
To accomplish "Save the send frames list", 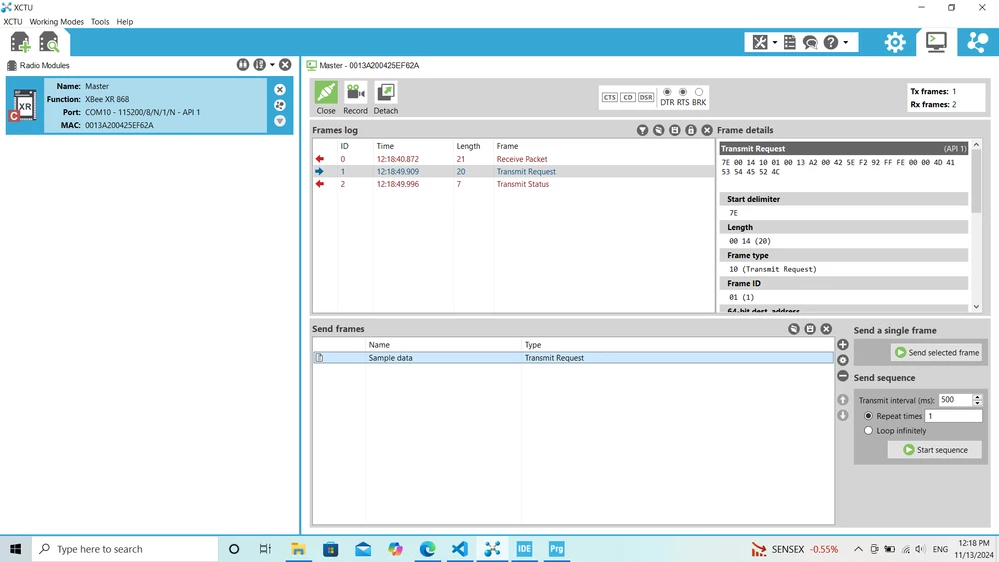I will click(810, 329).
